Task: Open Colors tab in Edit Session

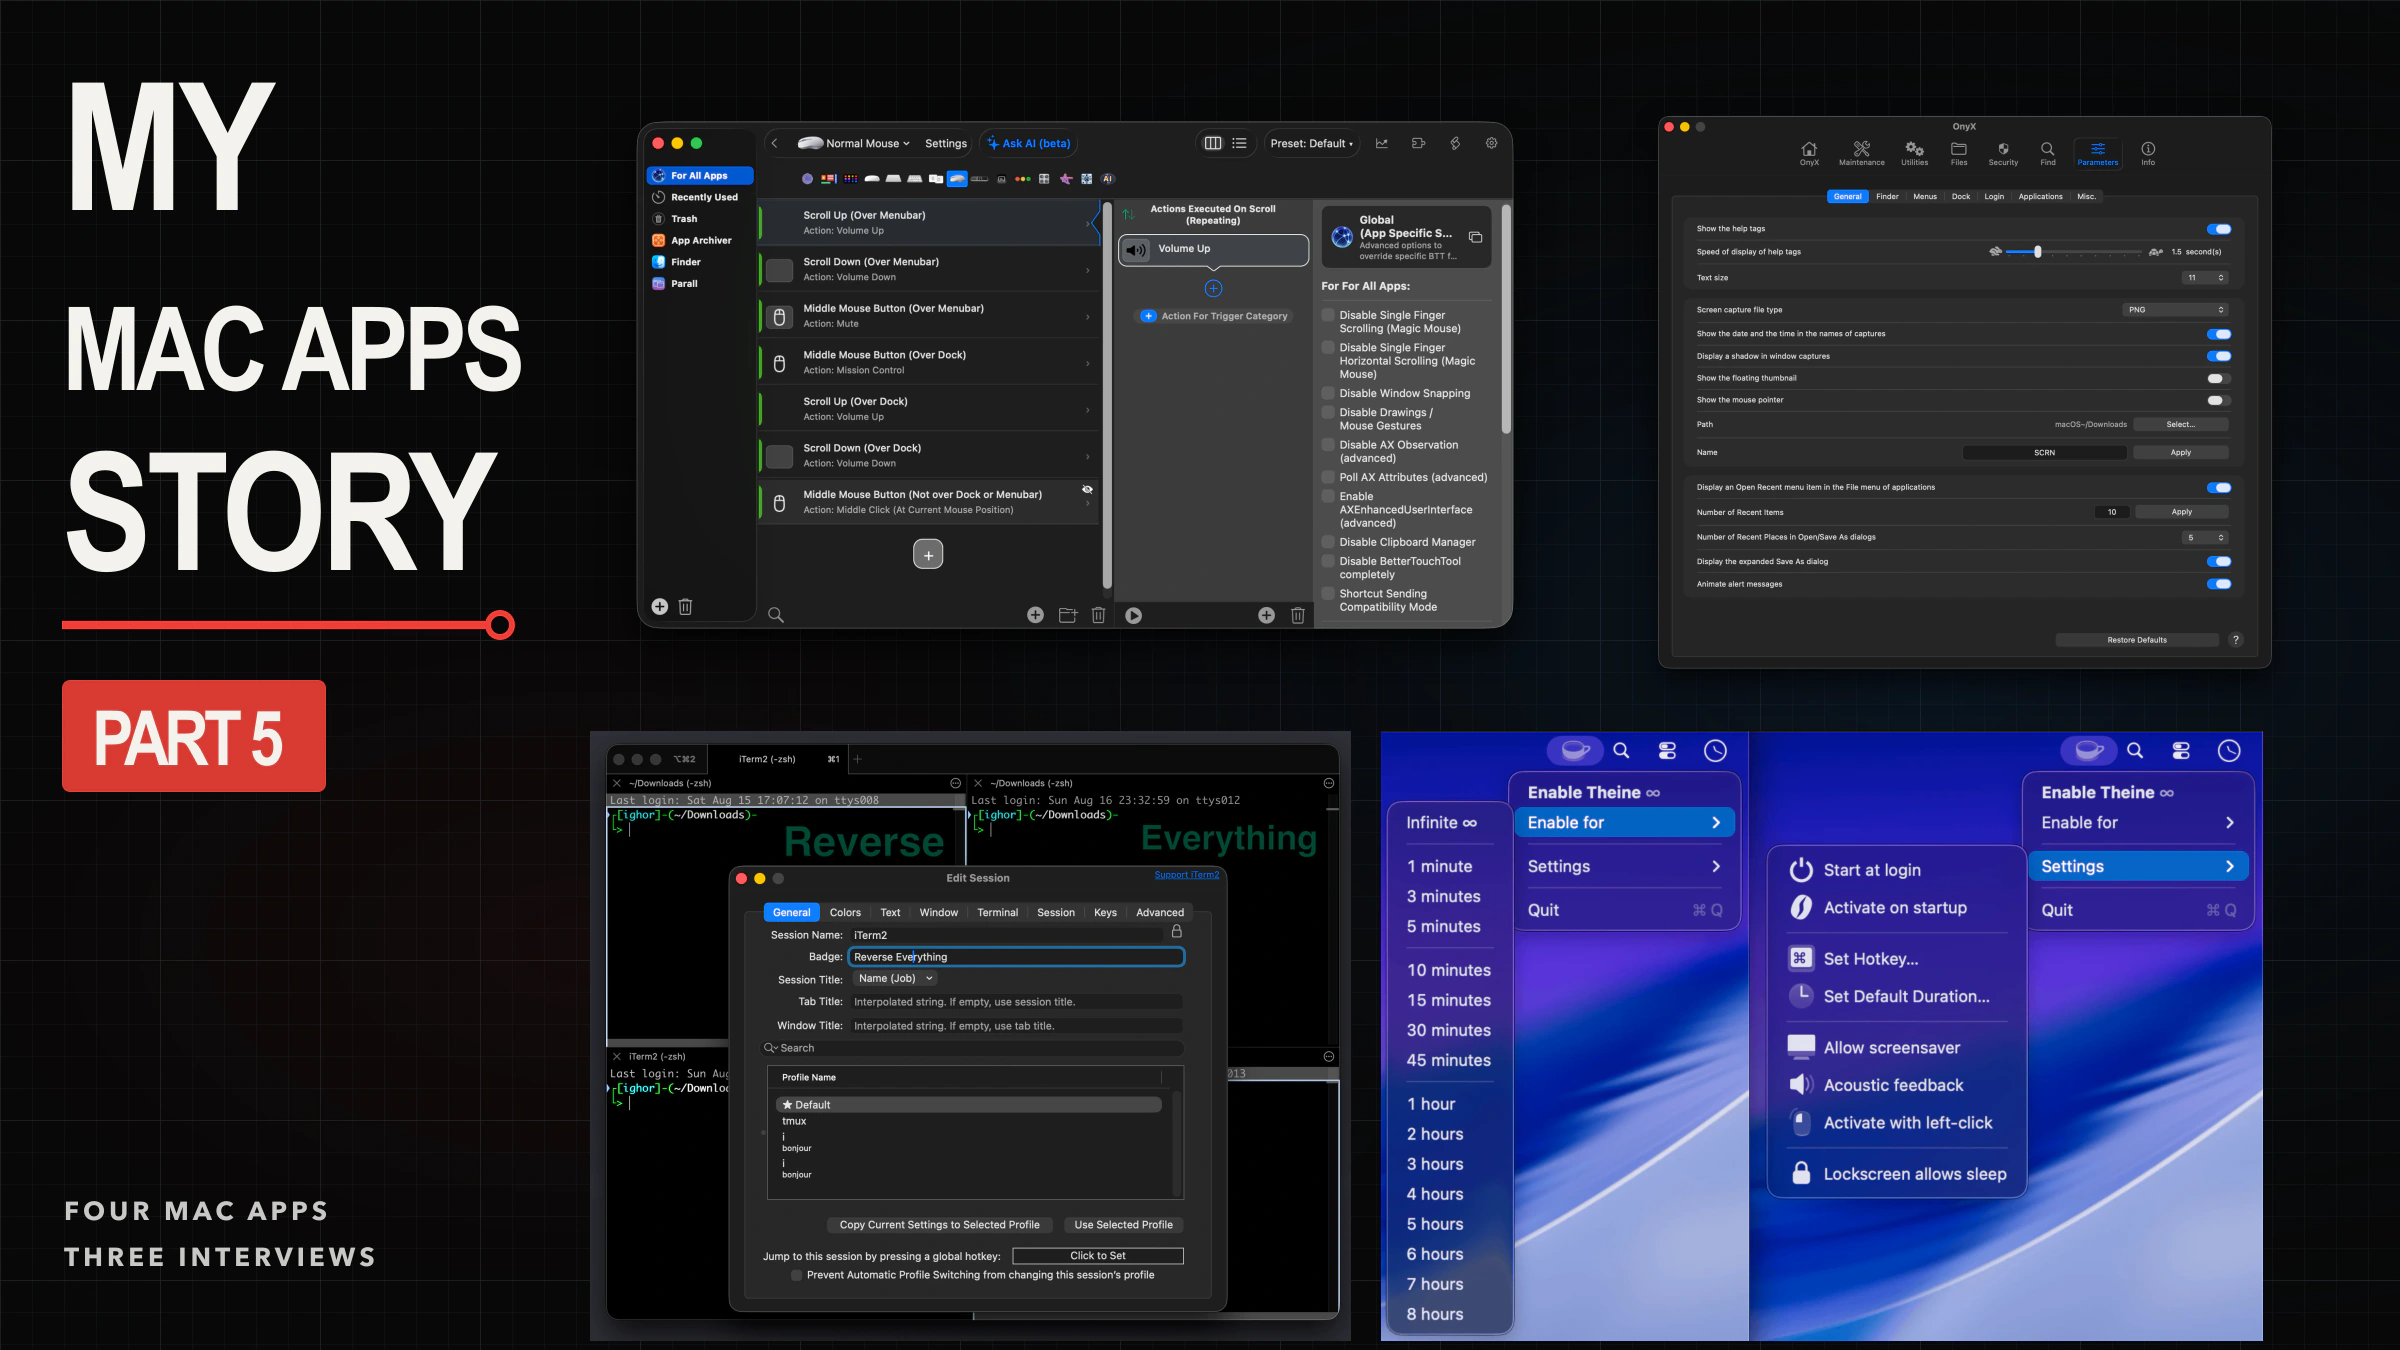Action: pos(845,912)
